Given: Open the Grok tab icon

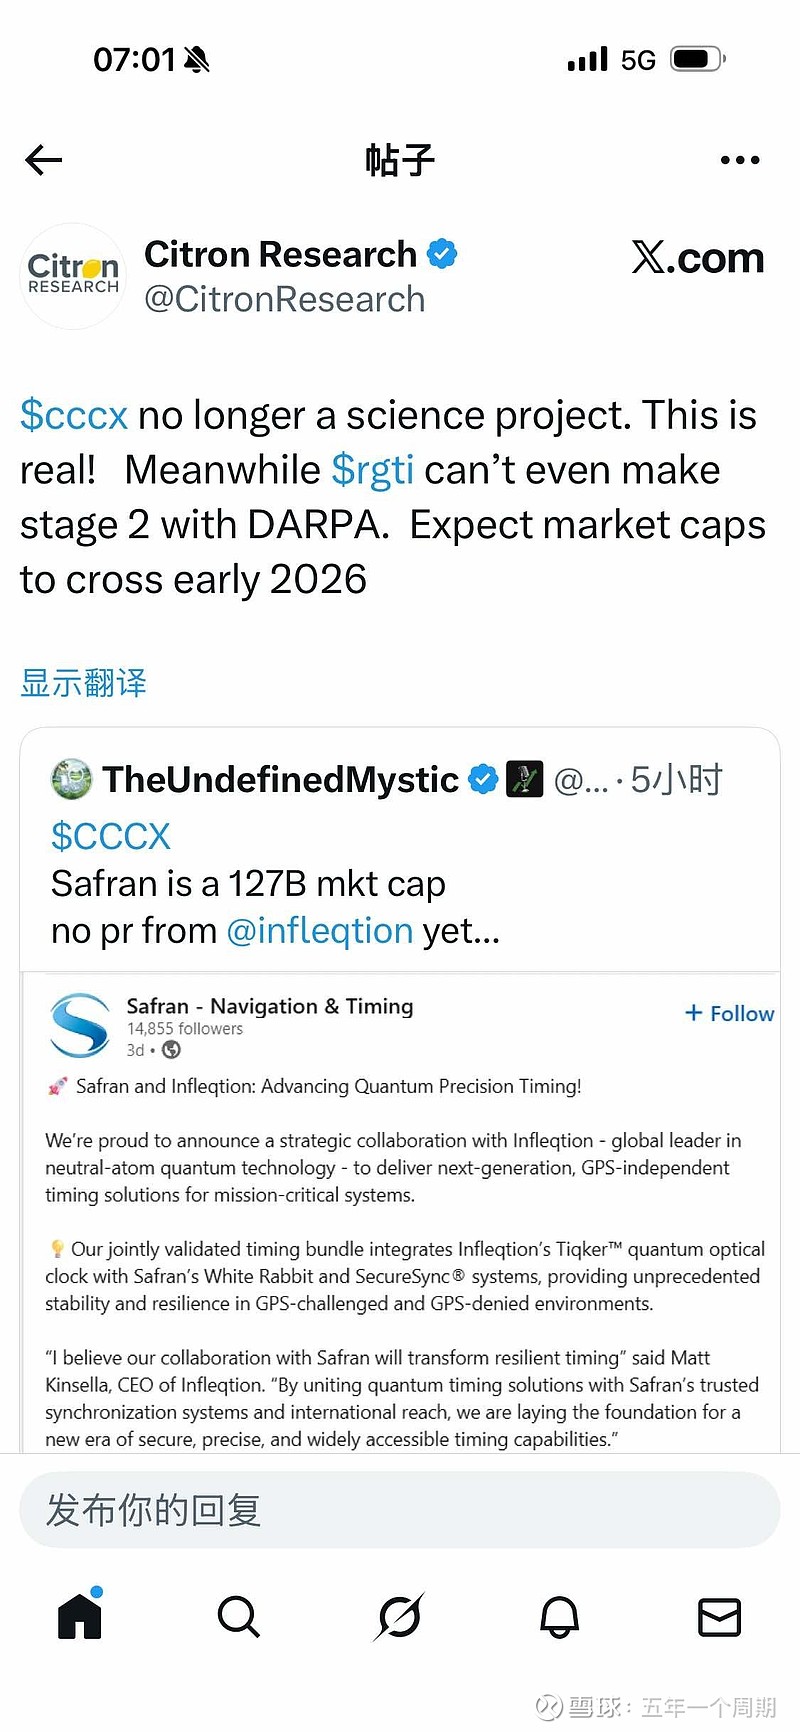Looking at the screenshot, I should click(x=400, y=1616).
